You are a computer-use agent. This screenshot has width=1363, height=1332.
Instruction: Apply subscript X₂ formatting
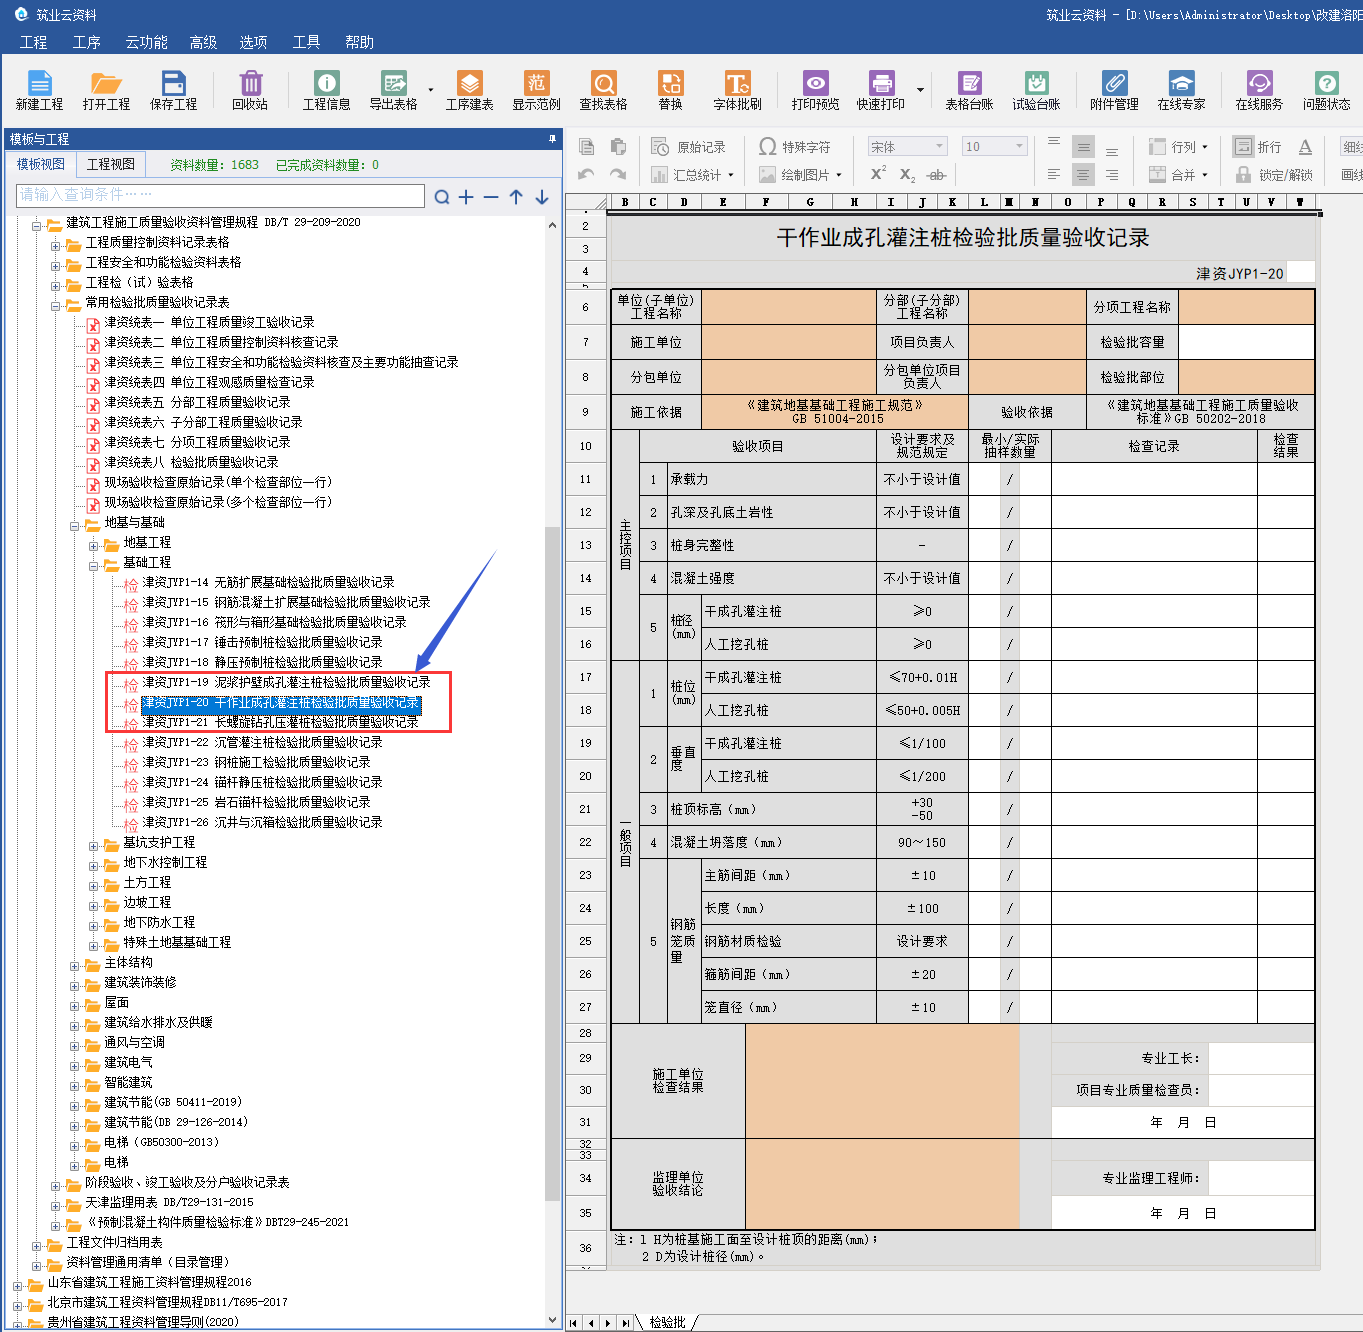907,174
